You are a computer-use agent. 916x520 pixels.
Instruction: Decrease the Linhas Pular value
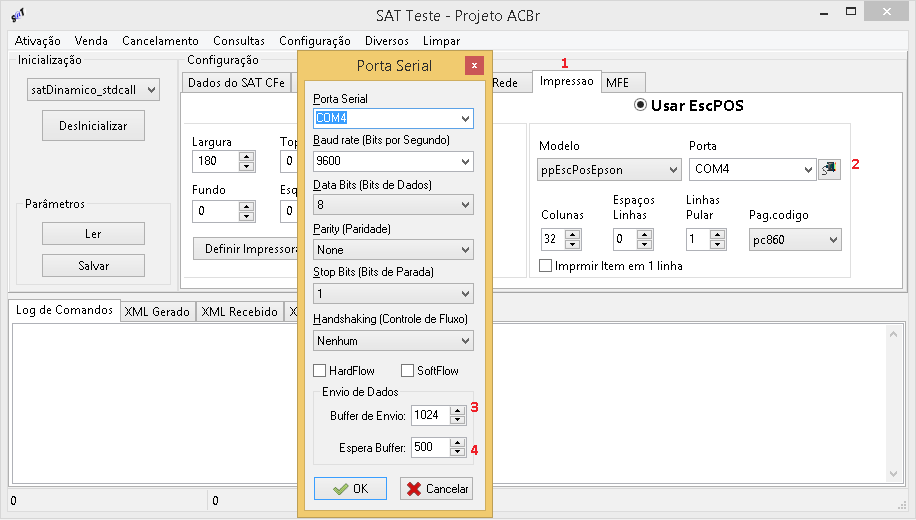(x=717, y=244)
